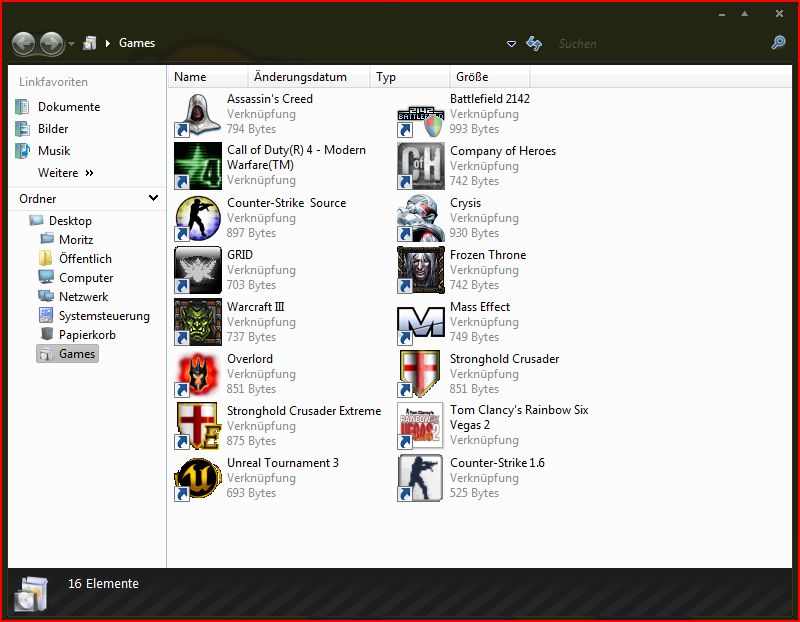800x622 pixels.
Task: Click the Mass Effect name text
Action: tap(480, 307)
